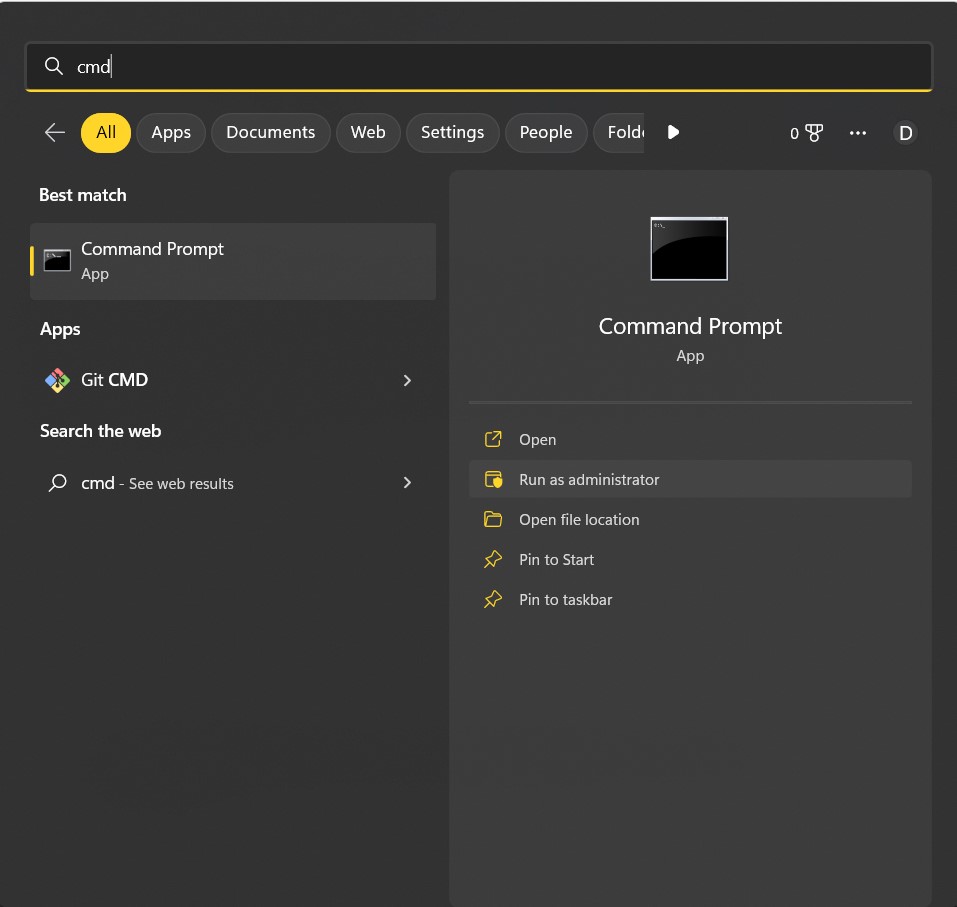Expand the cmd web results chevron

tap(407, 483)
